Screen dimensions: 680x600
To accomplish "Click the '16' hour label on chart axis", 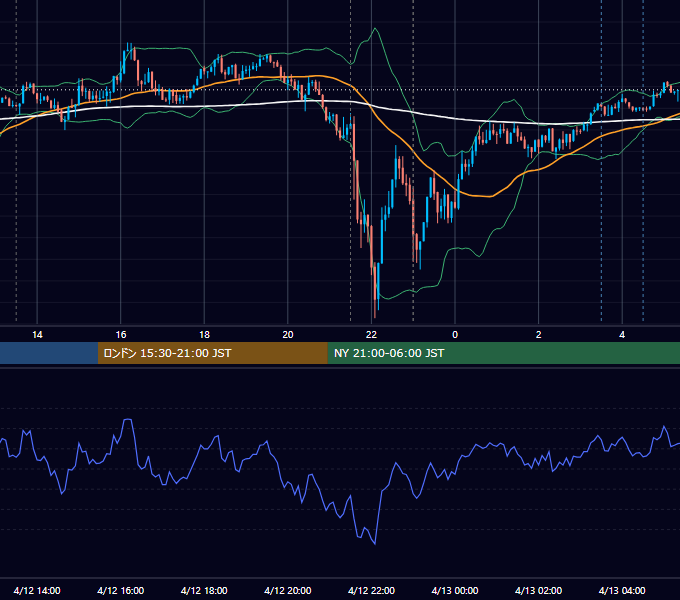I will (x=121, y=335).
